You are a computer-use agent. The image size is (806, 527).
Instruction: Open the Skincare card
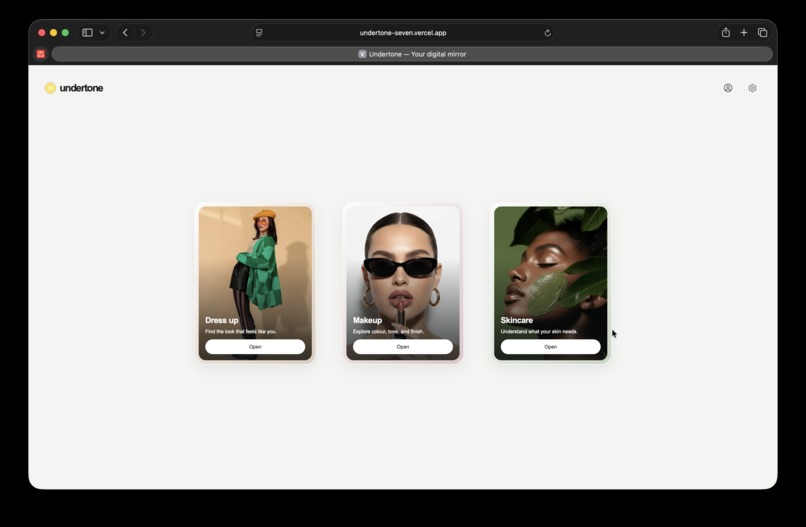click(551, 347)
